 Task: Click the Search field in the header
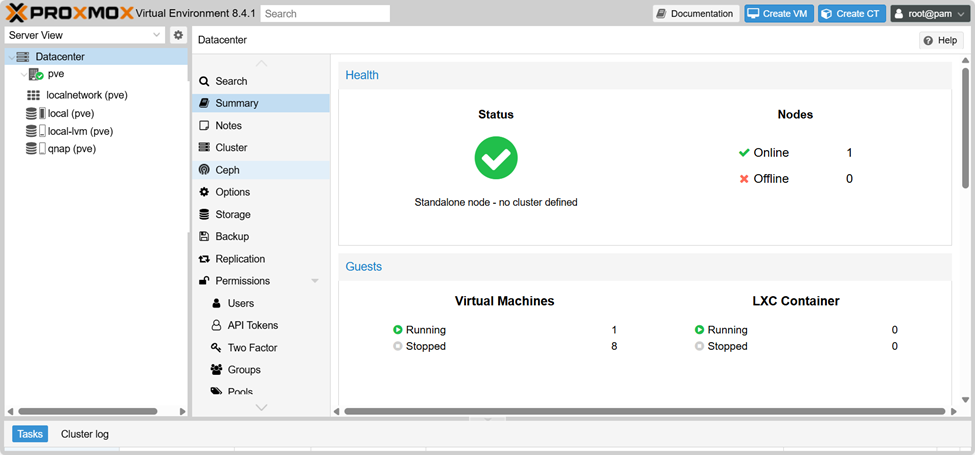click(x=325, y=14)
